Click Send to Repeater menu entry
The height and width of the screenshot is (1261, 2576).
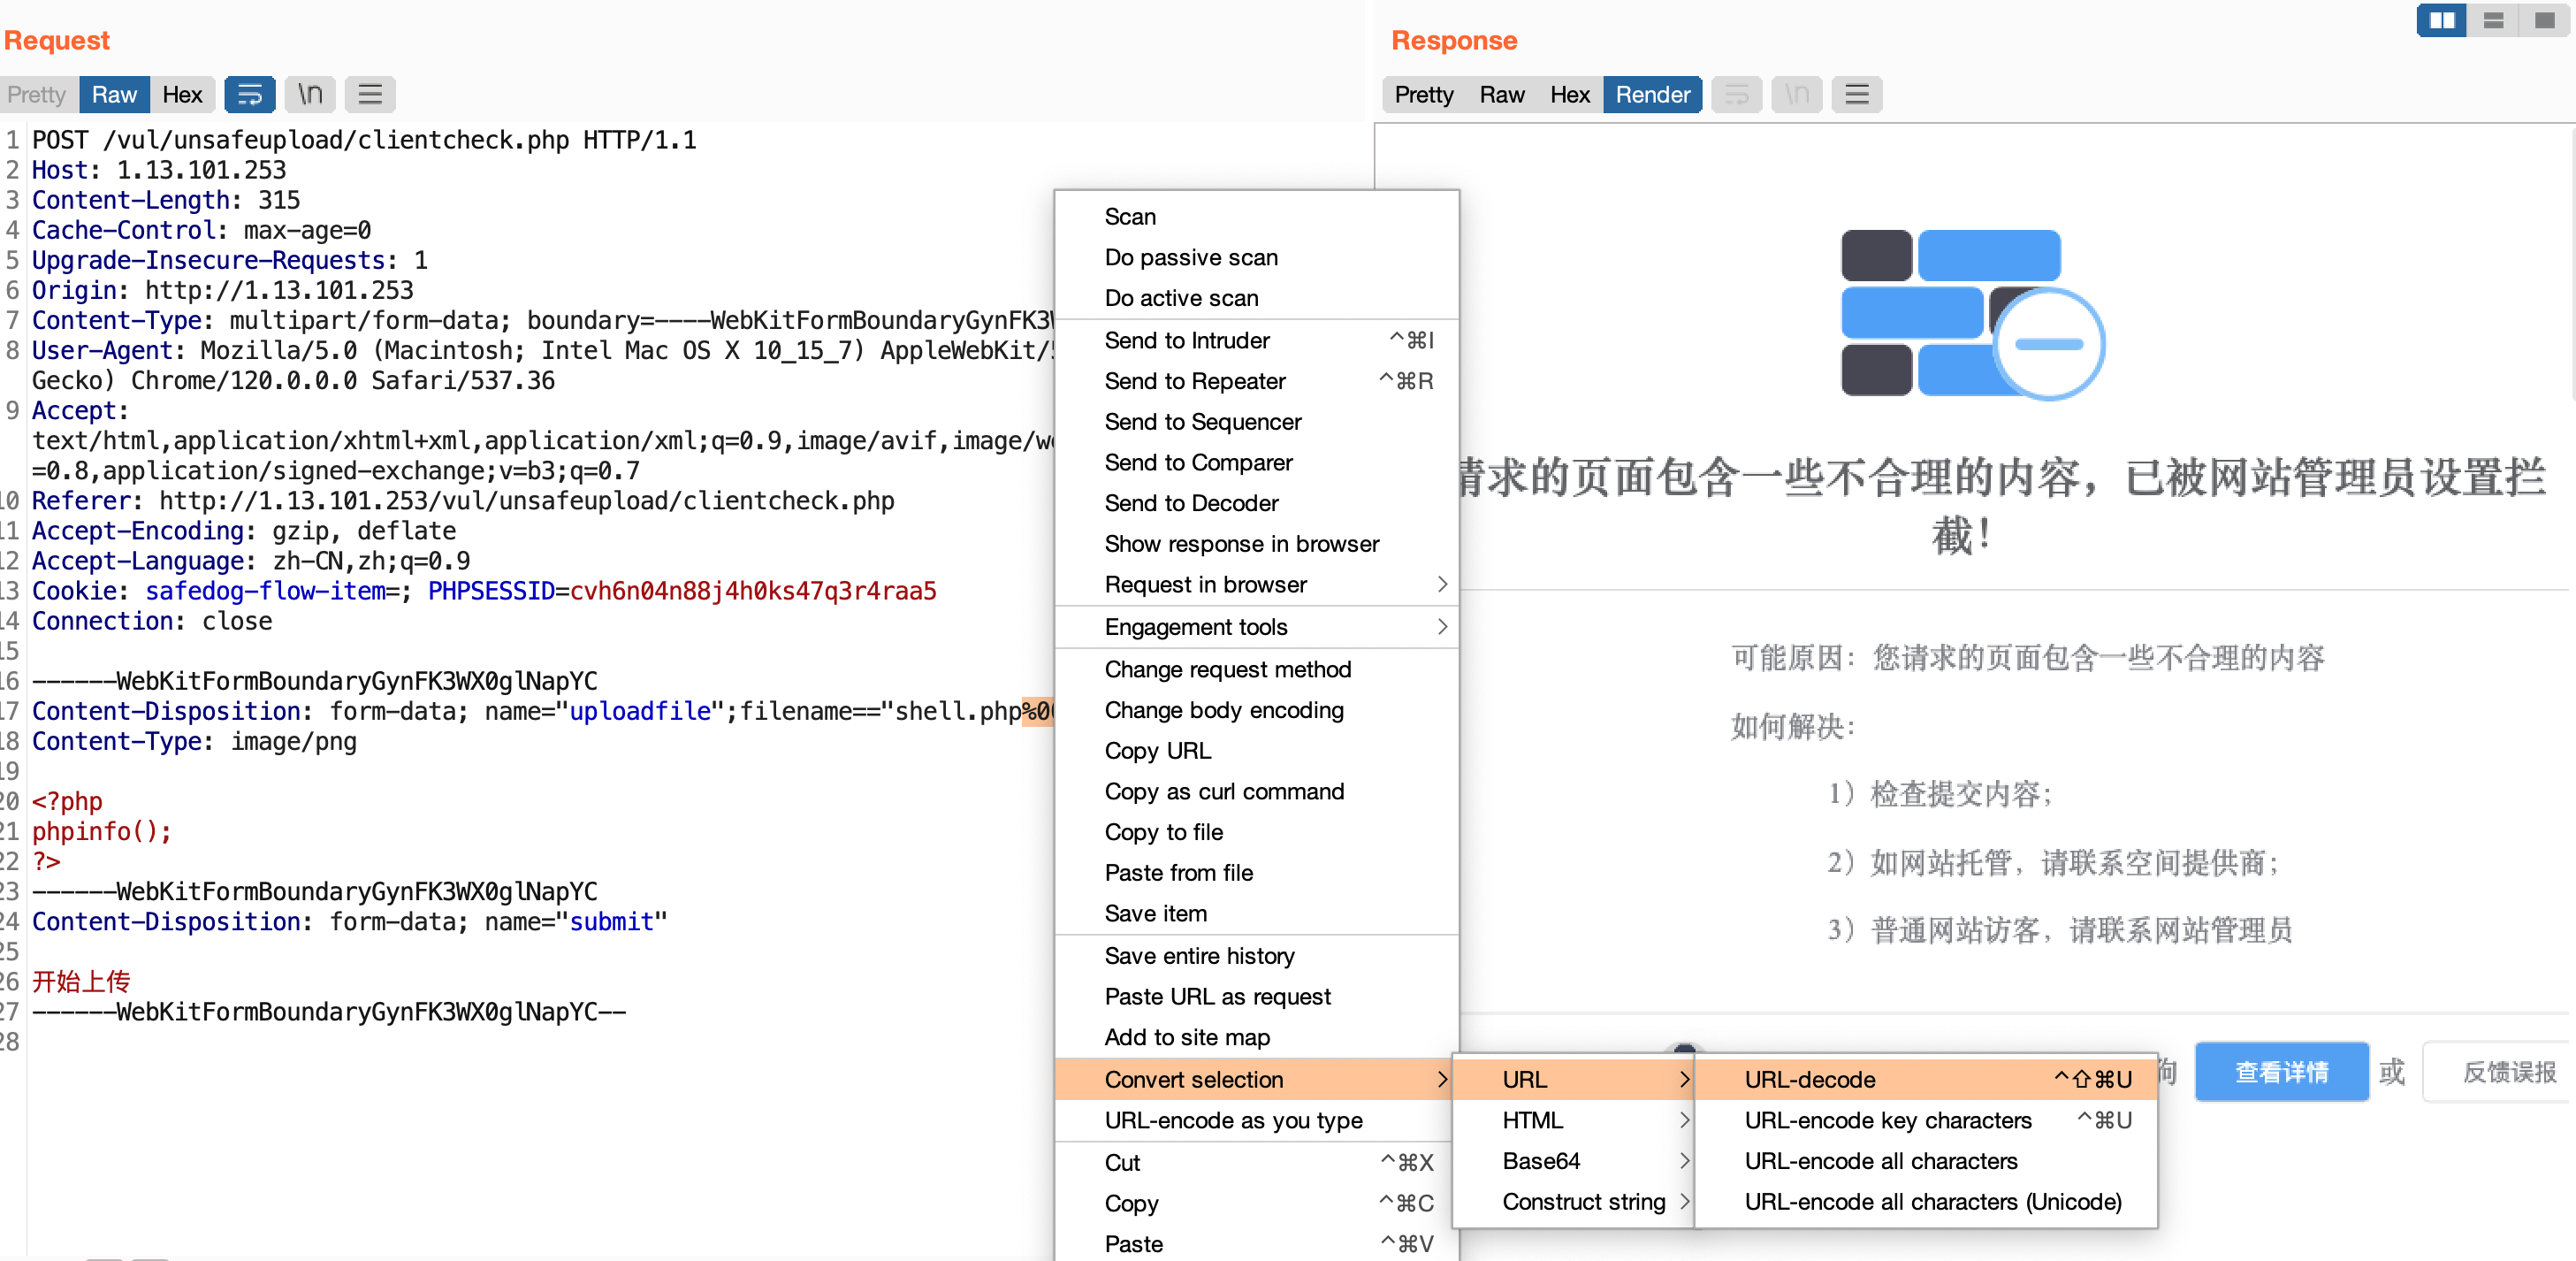[1195, 381]
